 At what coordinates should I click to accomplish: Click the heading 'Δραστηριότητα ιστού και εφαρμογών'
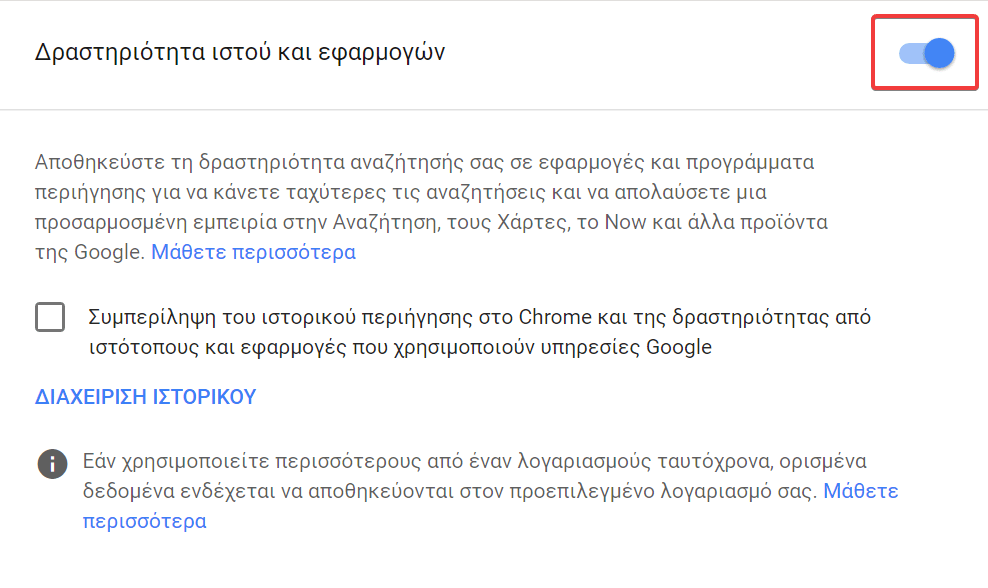click(x=239, y=52)
